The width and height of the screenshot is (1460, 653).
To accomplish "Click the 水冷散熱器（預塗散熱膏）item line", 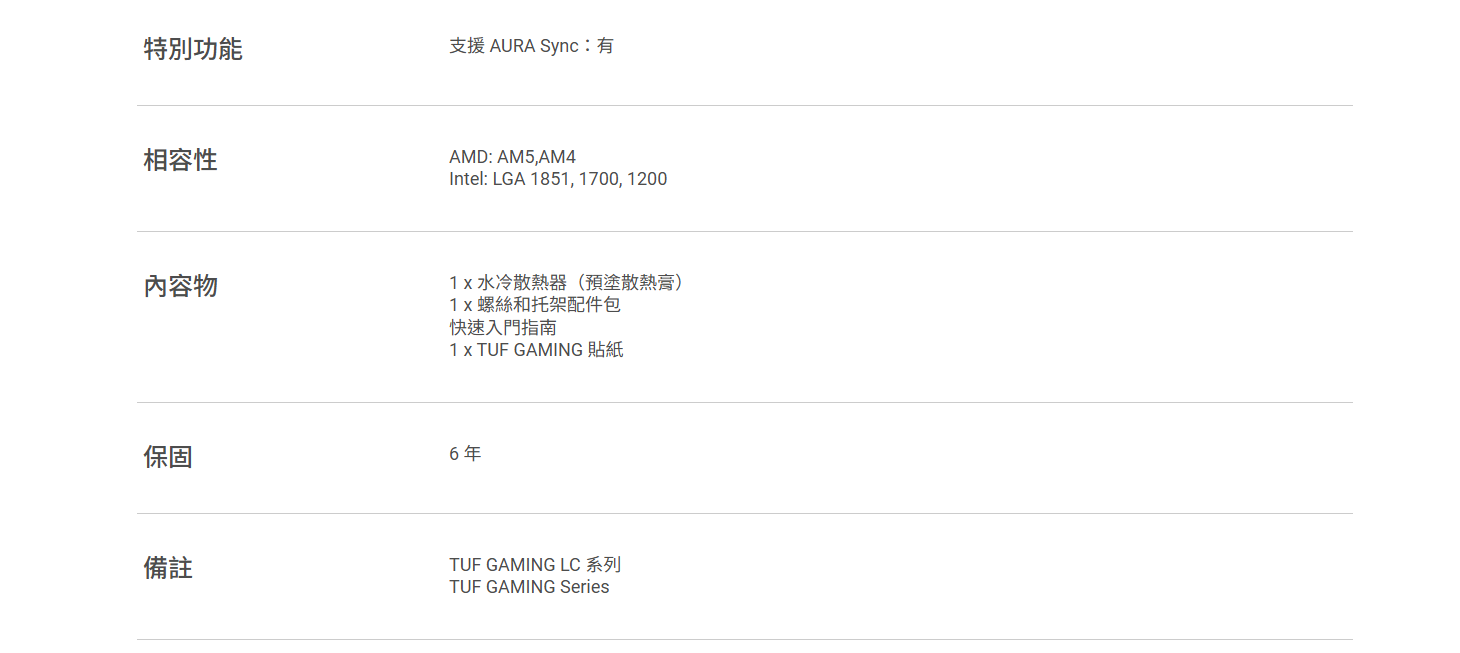I will (567, 283).
